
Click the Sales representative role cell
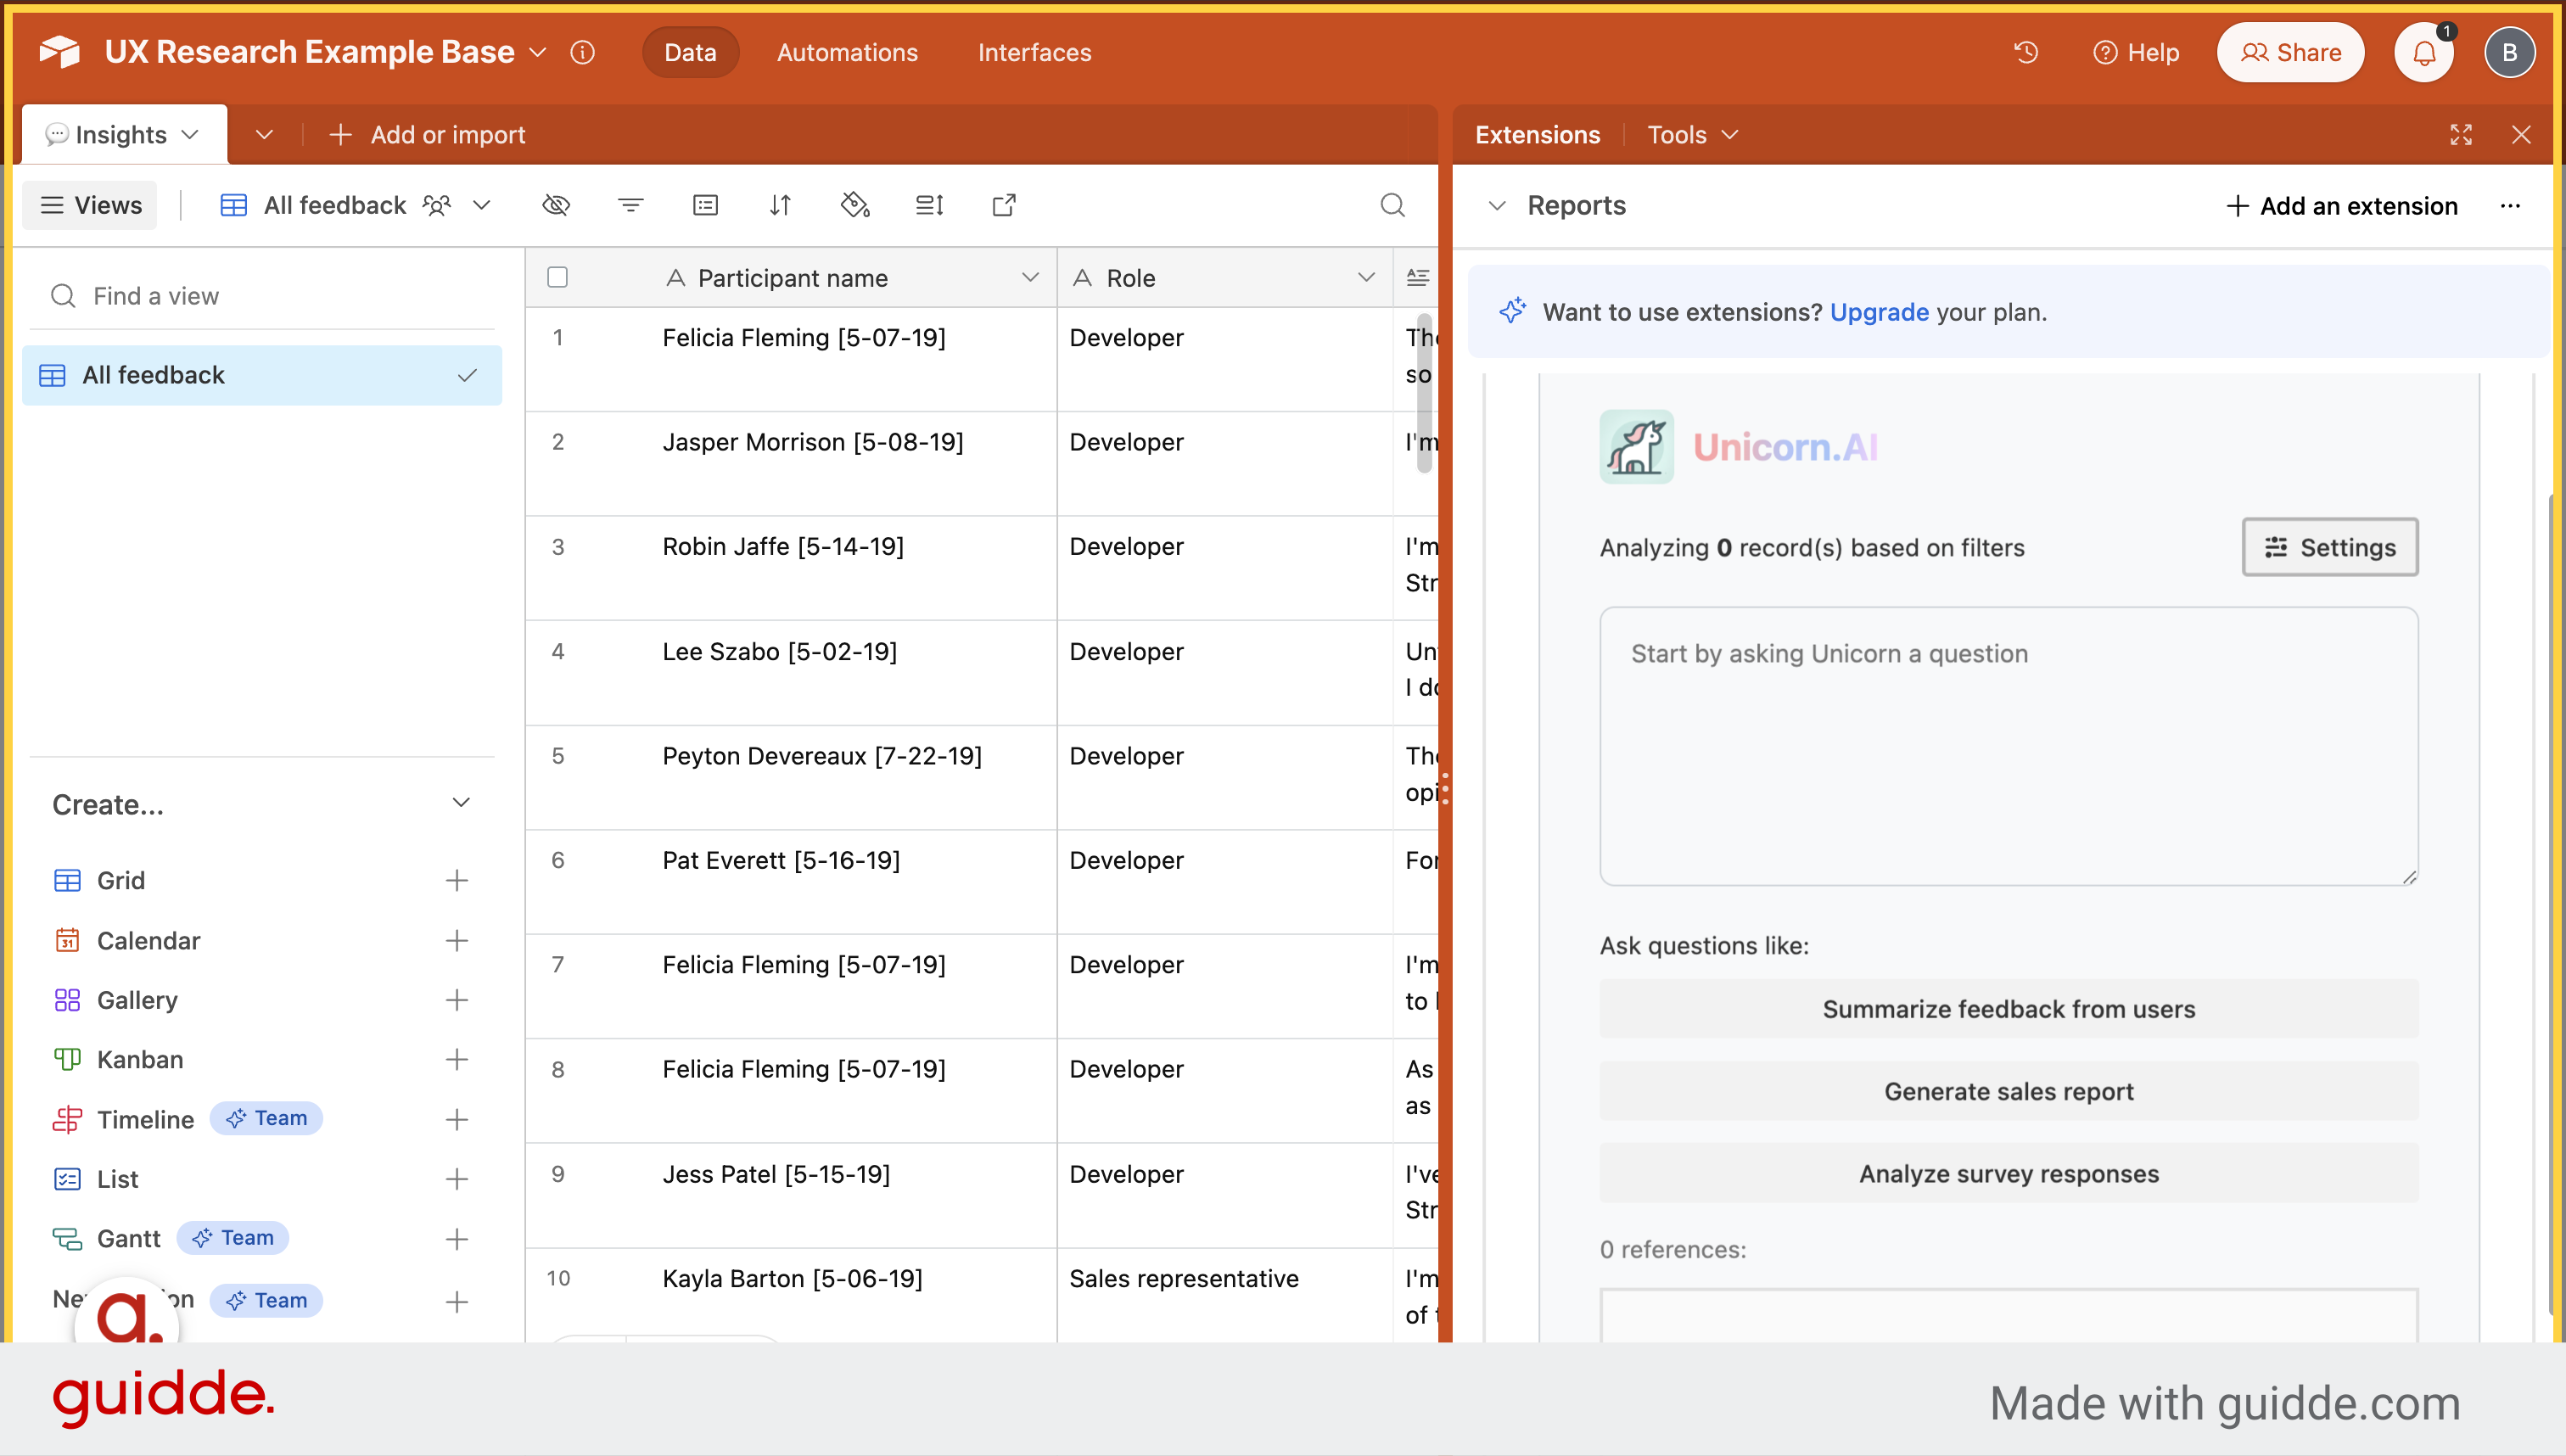click(1225, 1296)
